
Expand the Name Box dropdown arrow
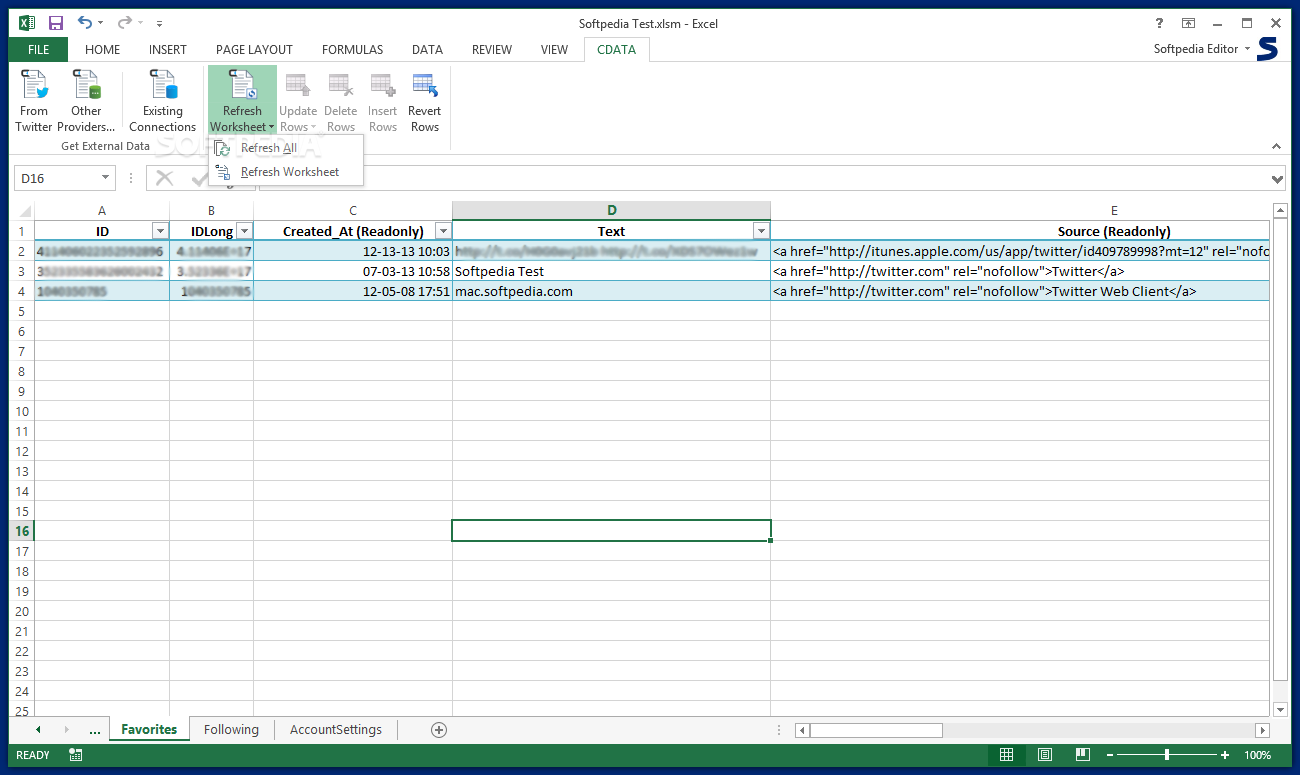pos(105,178)
